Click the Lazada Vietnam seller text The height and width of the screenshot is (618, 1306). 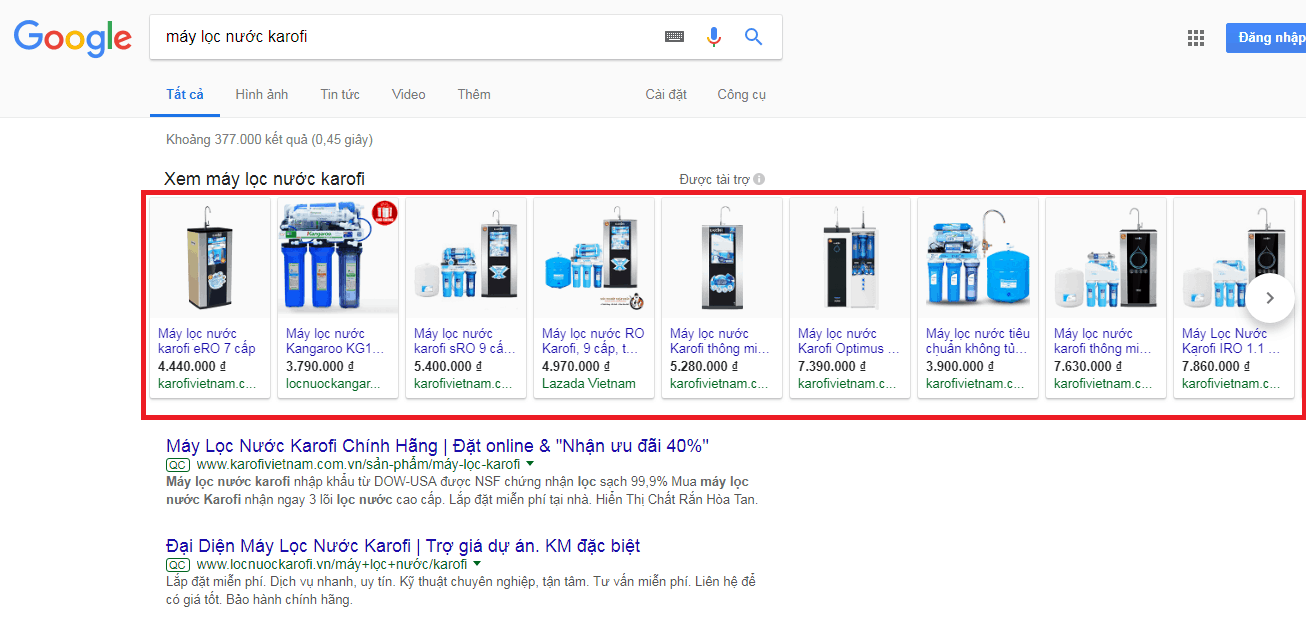coord(589,383)
